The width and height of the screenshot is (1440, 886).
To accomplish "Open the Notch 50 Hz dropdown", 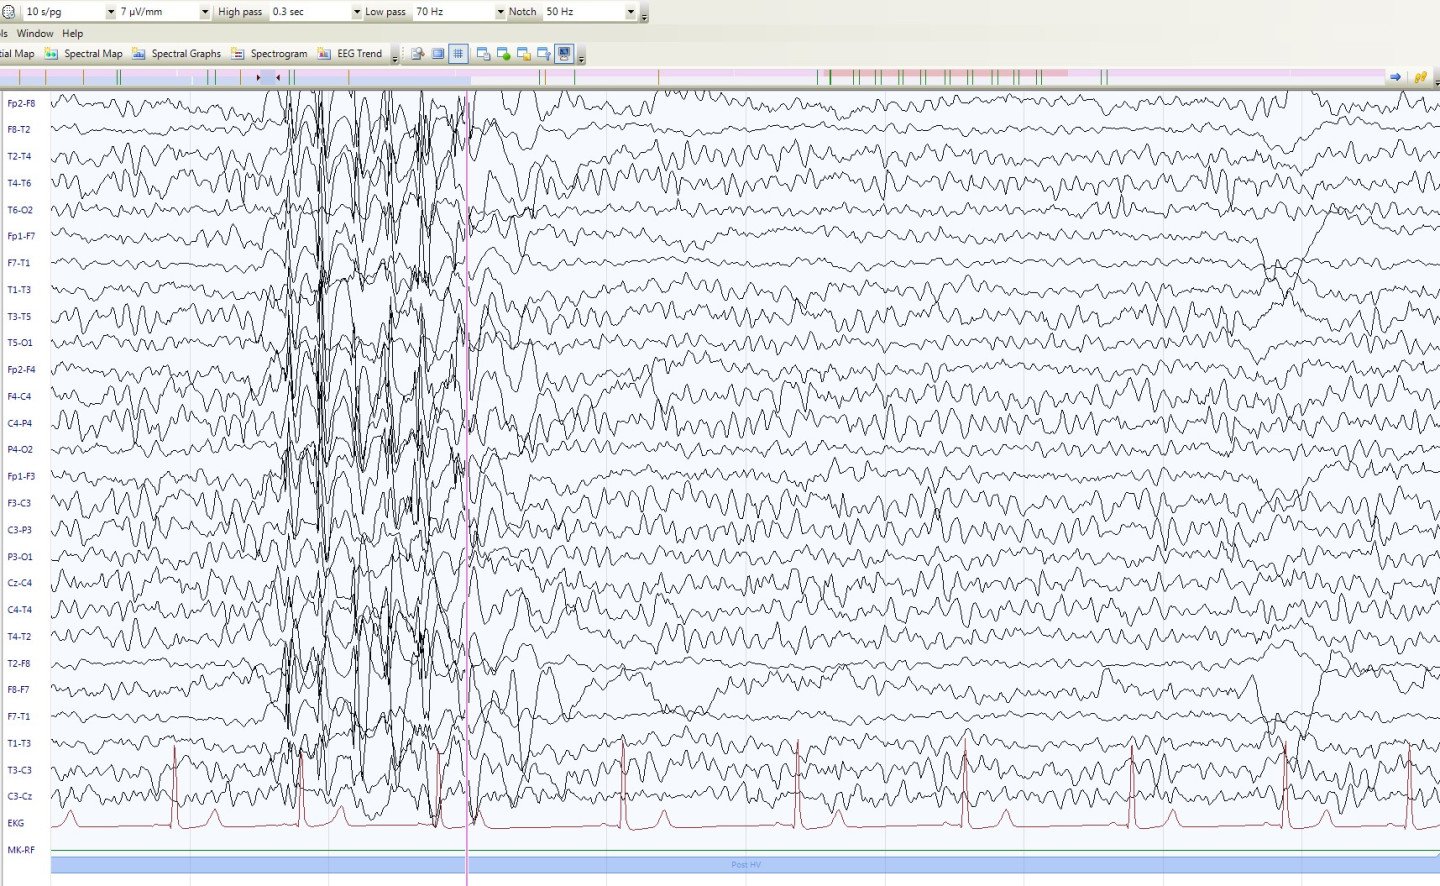I will (630, 12).
